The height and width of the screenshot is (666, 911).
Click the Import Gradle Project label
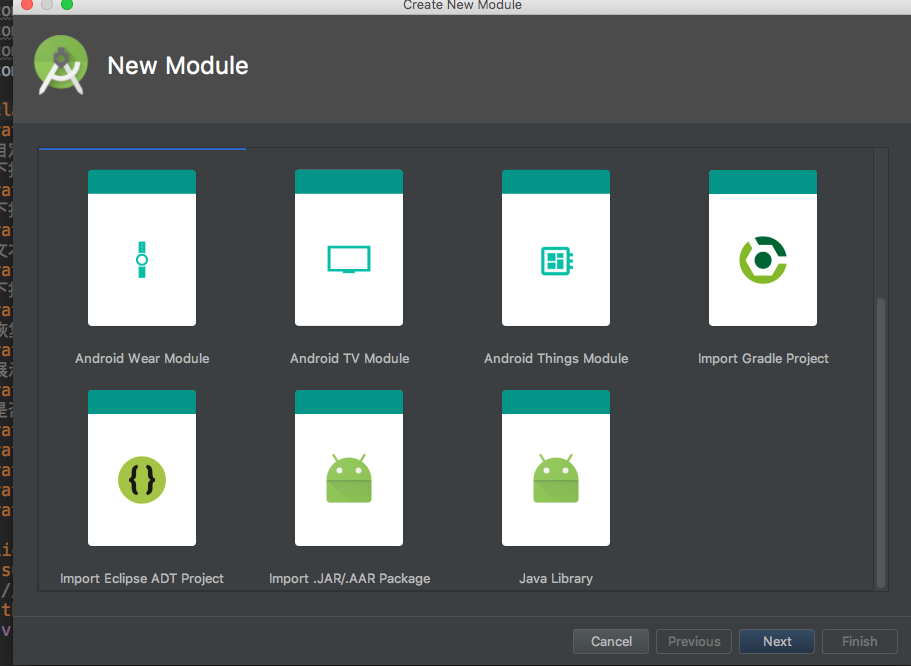[x=763, y=359]
